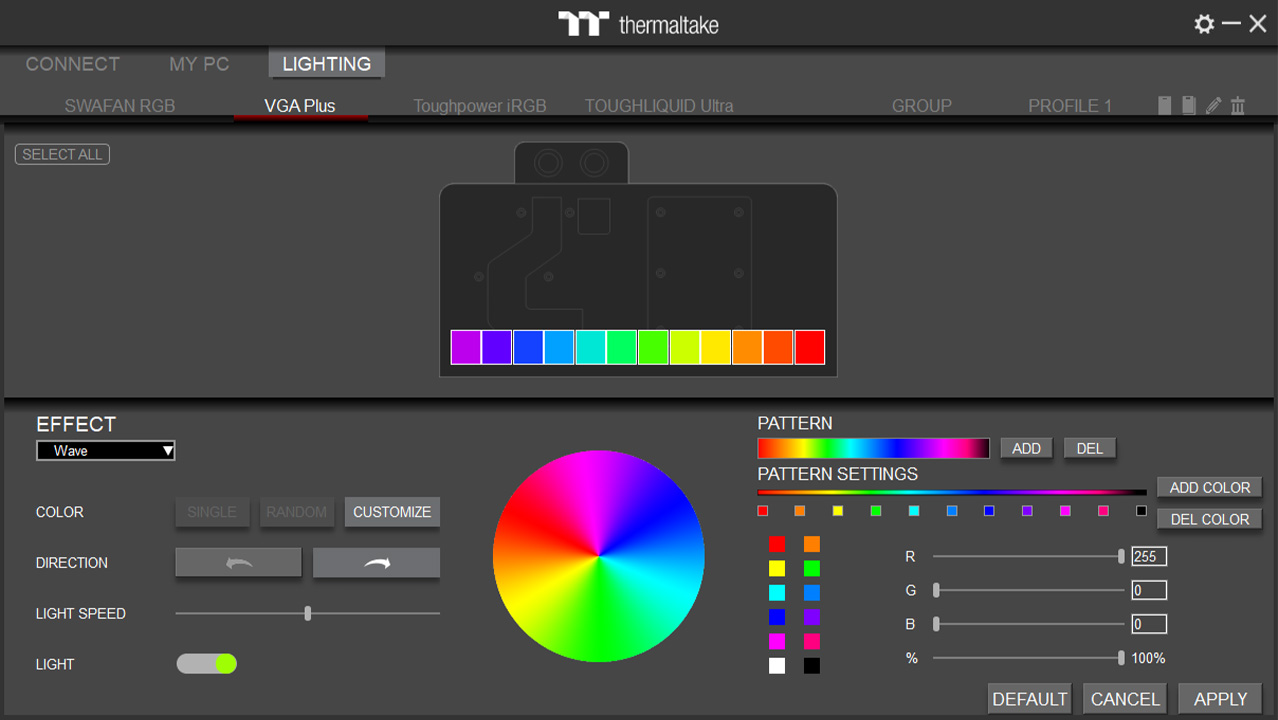1278x720 pixels.
Task: Select the green pattern stop marker
Action: point(876,511)
